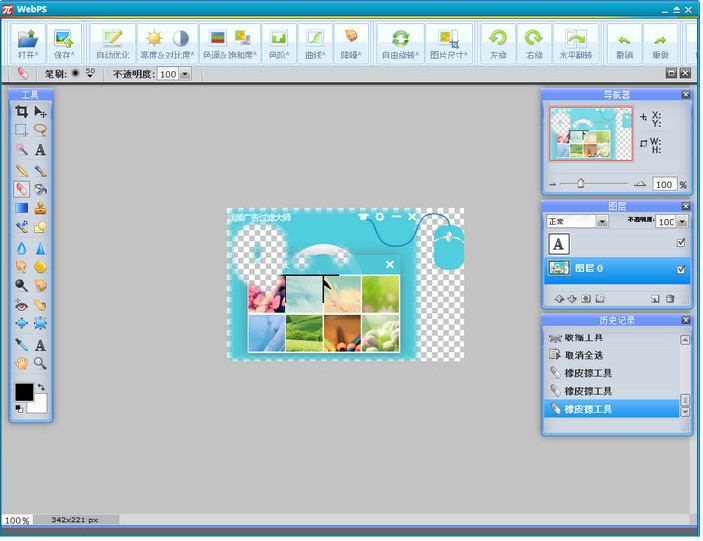Expand the eraser opacity dropdown

[185, 74]
